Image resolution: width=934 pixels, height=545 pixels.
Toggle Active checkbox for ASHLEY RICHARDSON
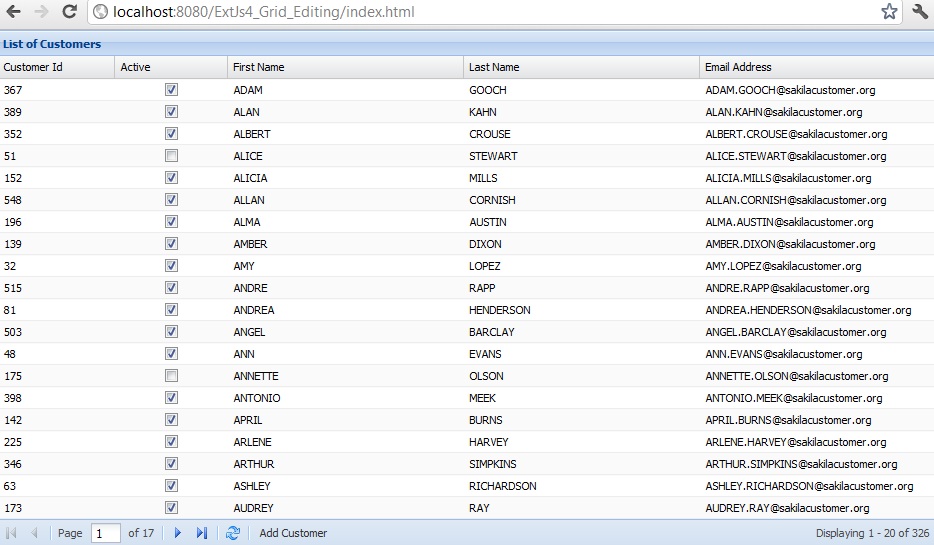point(171,486)
